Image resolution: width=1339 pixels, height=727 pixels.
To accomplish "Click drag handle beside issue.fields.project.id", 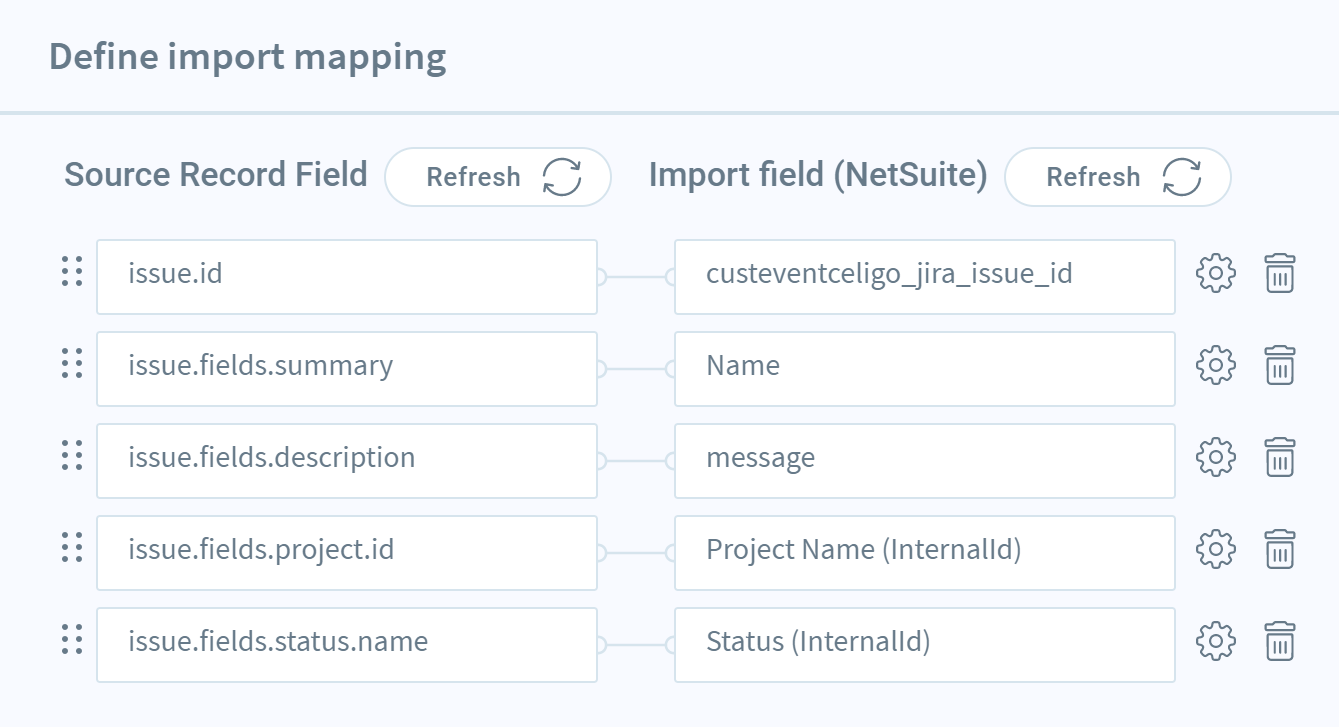I will point(71,547).
